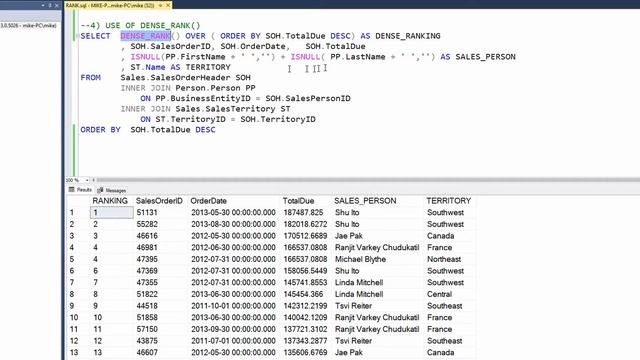Click ST.TerritoryID in the ON clause
The image size is (640, 360).
[x=190, y=119]
